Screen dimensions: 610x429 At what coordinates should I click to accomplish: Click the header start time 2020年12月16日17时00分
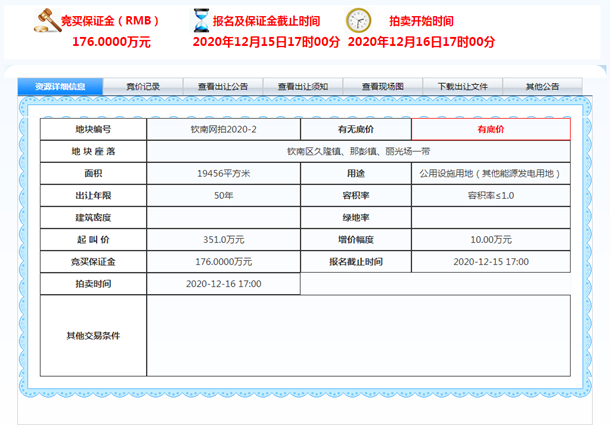pyautogui.click(x=421, y=42)
